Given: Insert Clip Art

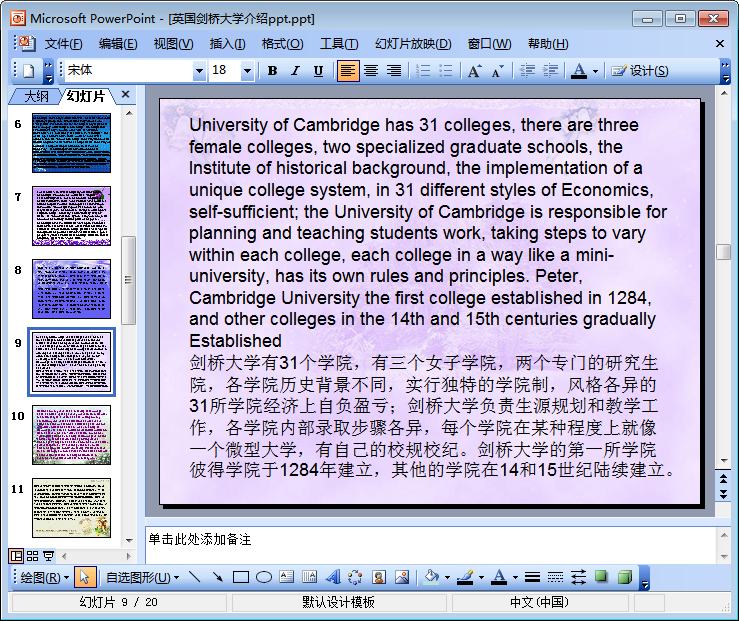Looking at the screenshot, I should (378, 577).
